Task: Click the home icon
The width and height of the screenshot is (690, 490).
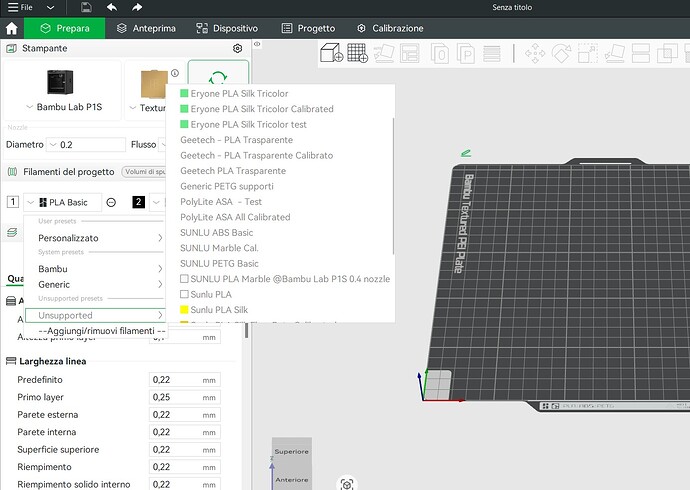Action: [11, 29]
